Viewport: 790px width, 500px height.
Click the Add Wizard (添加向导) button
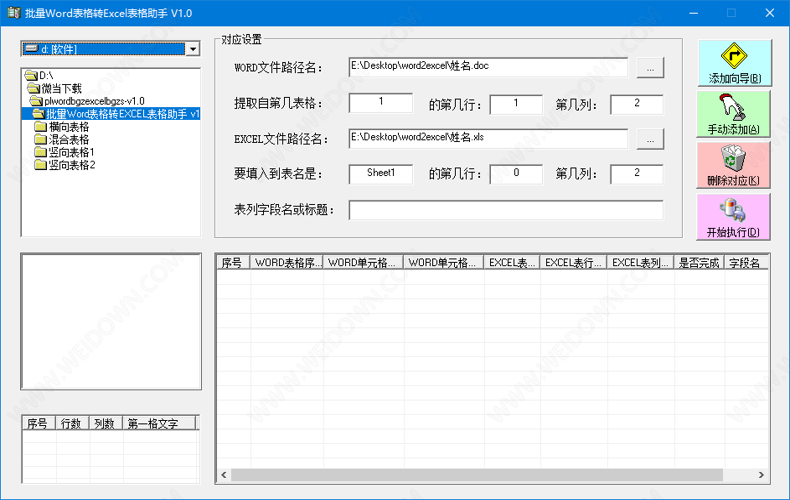[734, 62]
